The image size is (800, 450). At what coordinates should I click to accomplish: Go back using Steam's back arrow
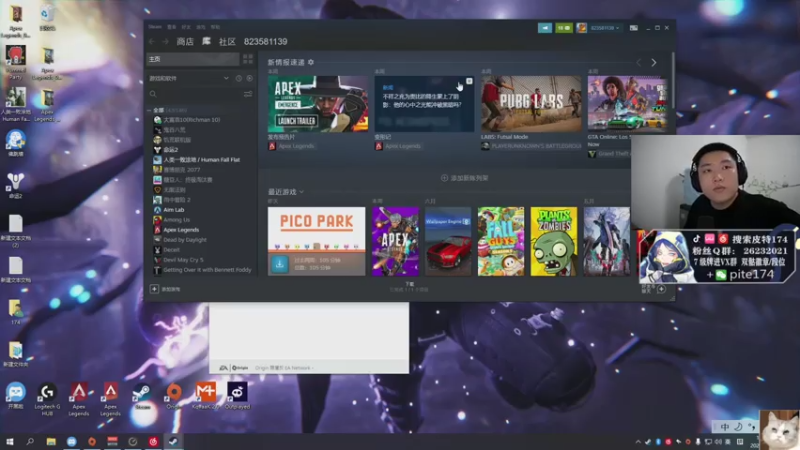(152, 42)
